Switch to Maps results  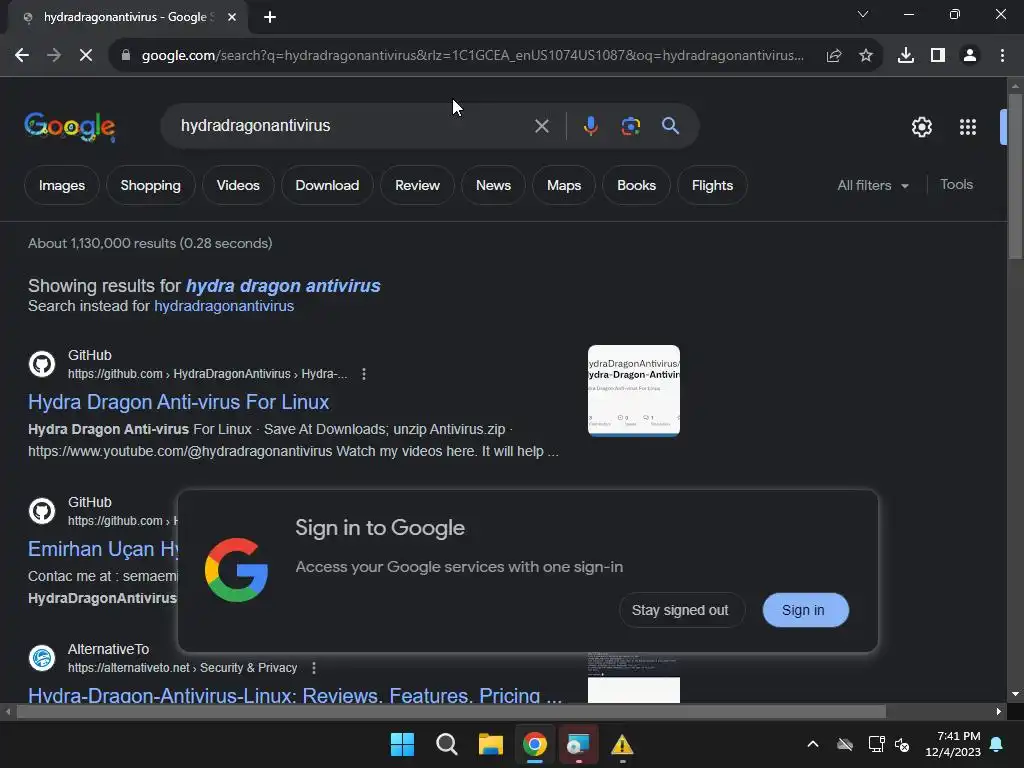tap(564, 185)
